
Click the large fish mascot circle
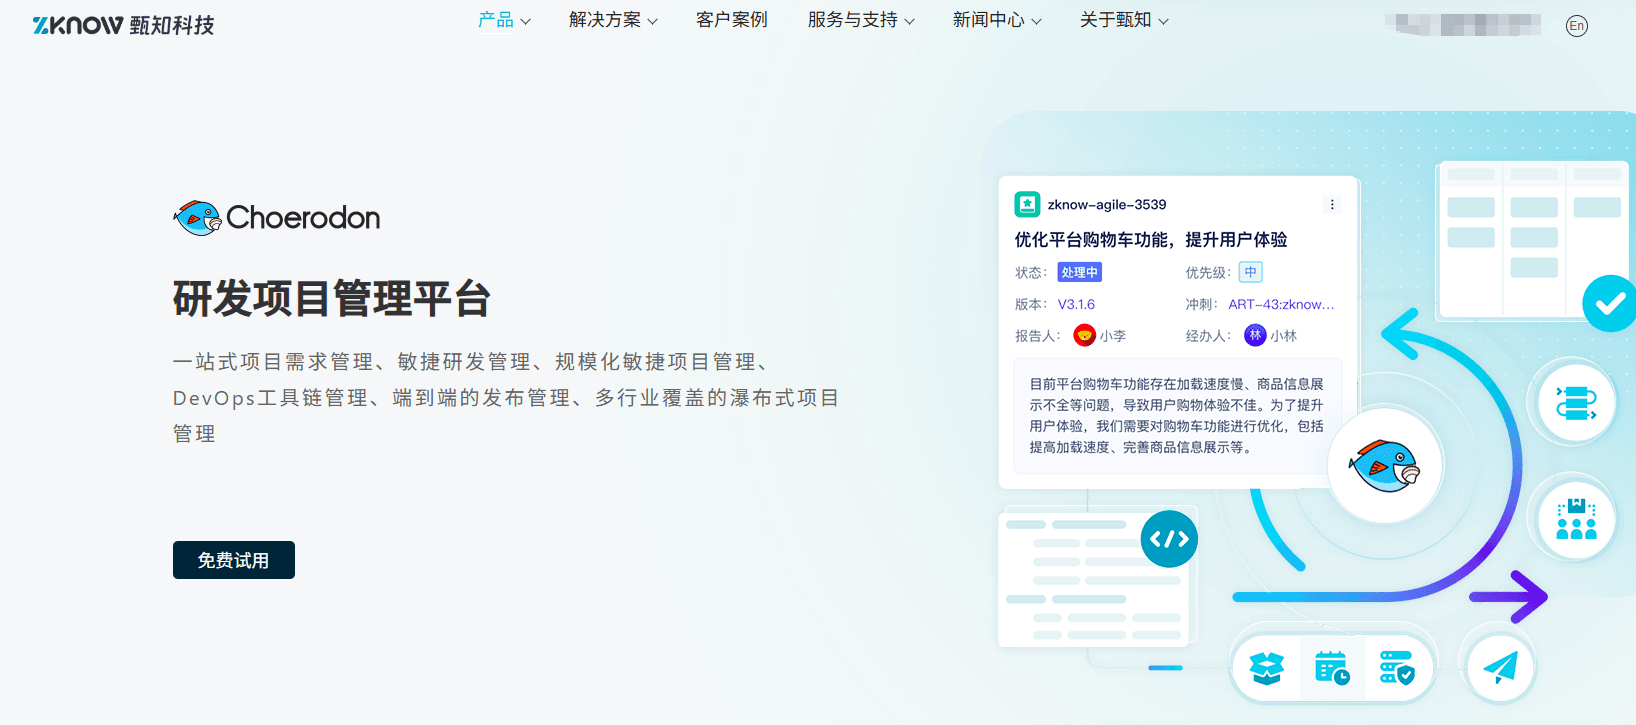point(1385,466)
